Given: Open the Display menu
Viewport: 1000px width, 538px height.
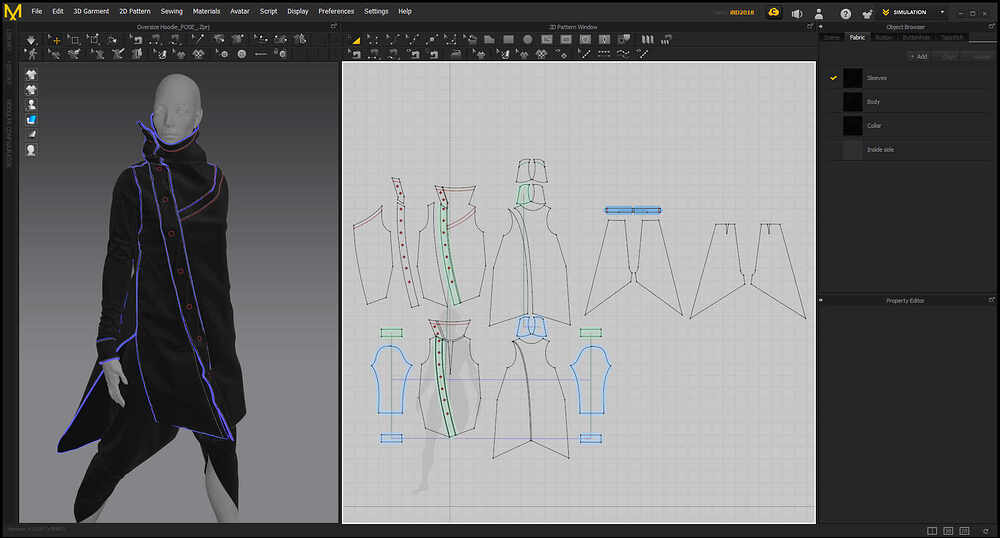Looking at the screenshot, I should point(298,11).
